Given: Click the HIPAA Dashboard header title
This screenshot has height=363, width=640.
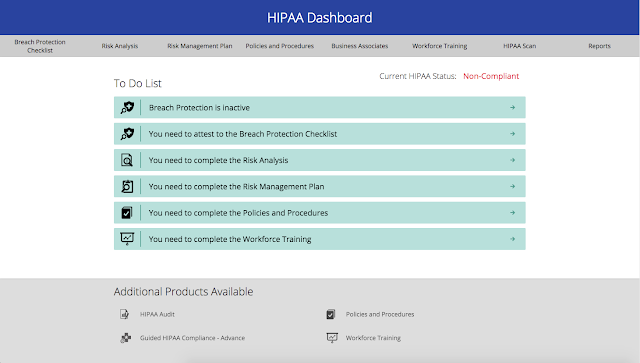Looking at the screenshot, I should [320, 18].
